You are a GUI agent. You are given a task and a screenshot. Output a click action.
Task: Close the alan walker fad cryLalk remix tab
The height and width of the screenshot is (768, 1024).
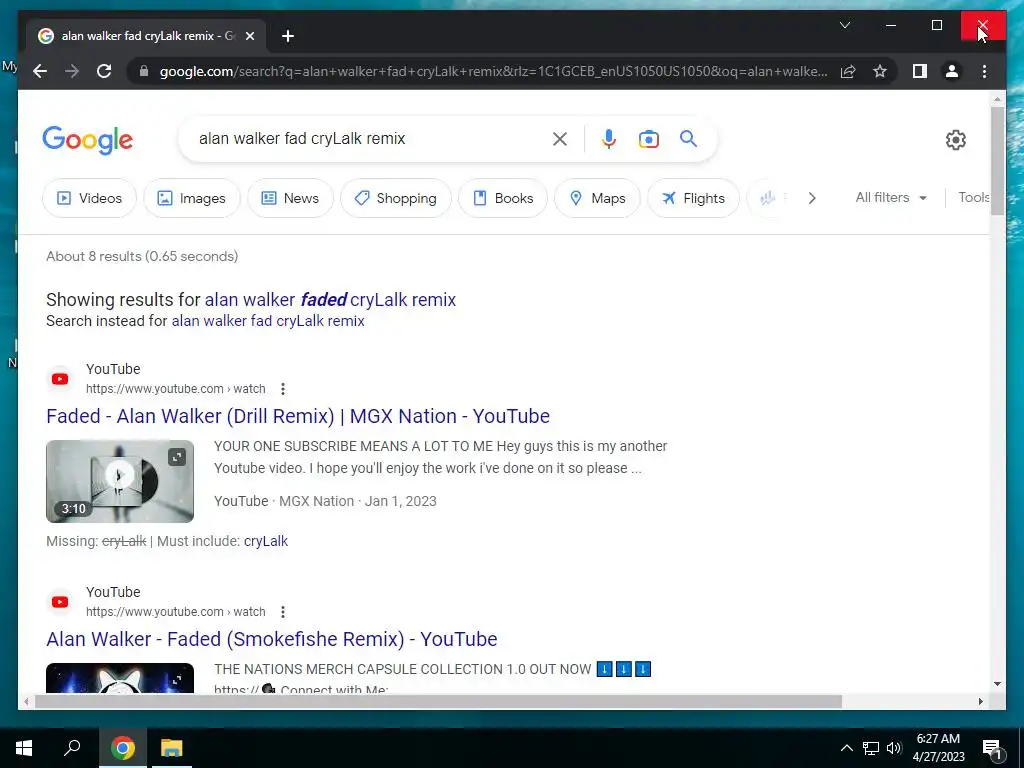point(249,36)
